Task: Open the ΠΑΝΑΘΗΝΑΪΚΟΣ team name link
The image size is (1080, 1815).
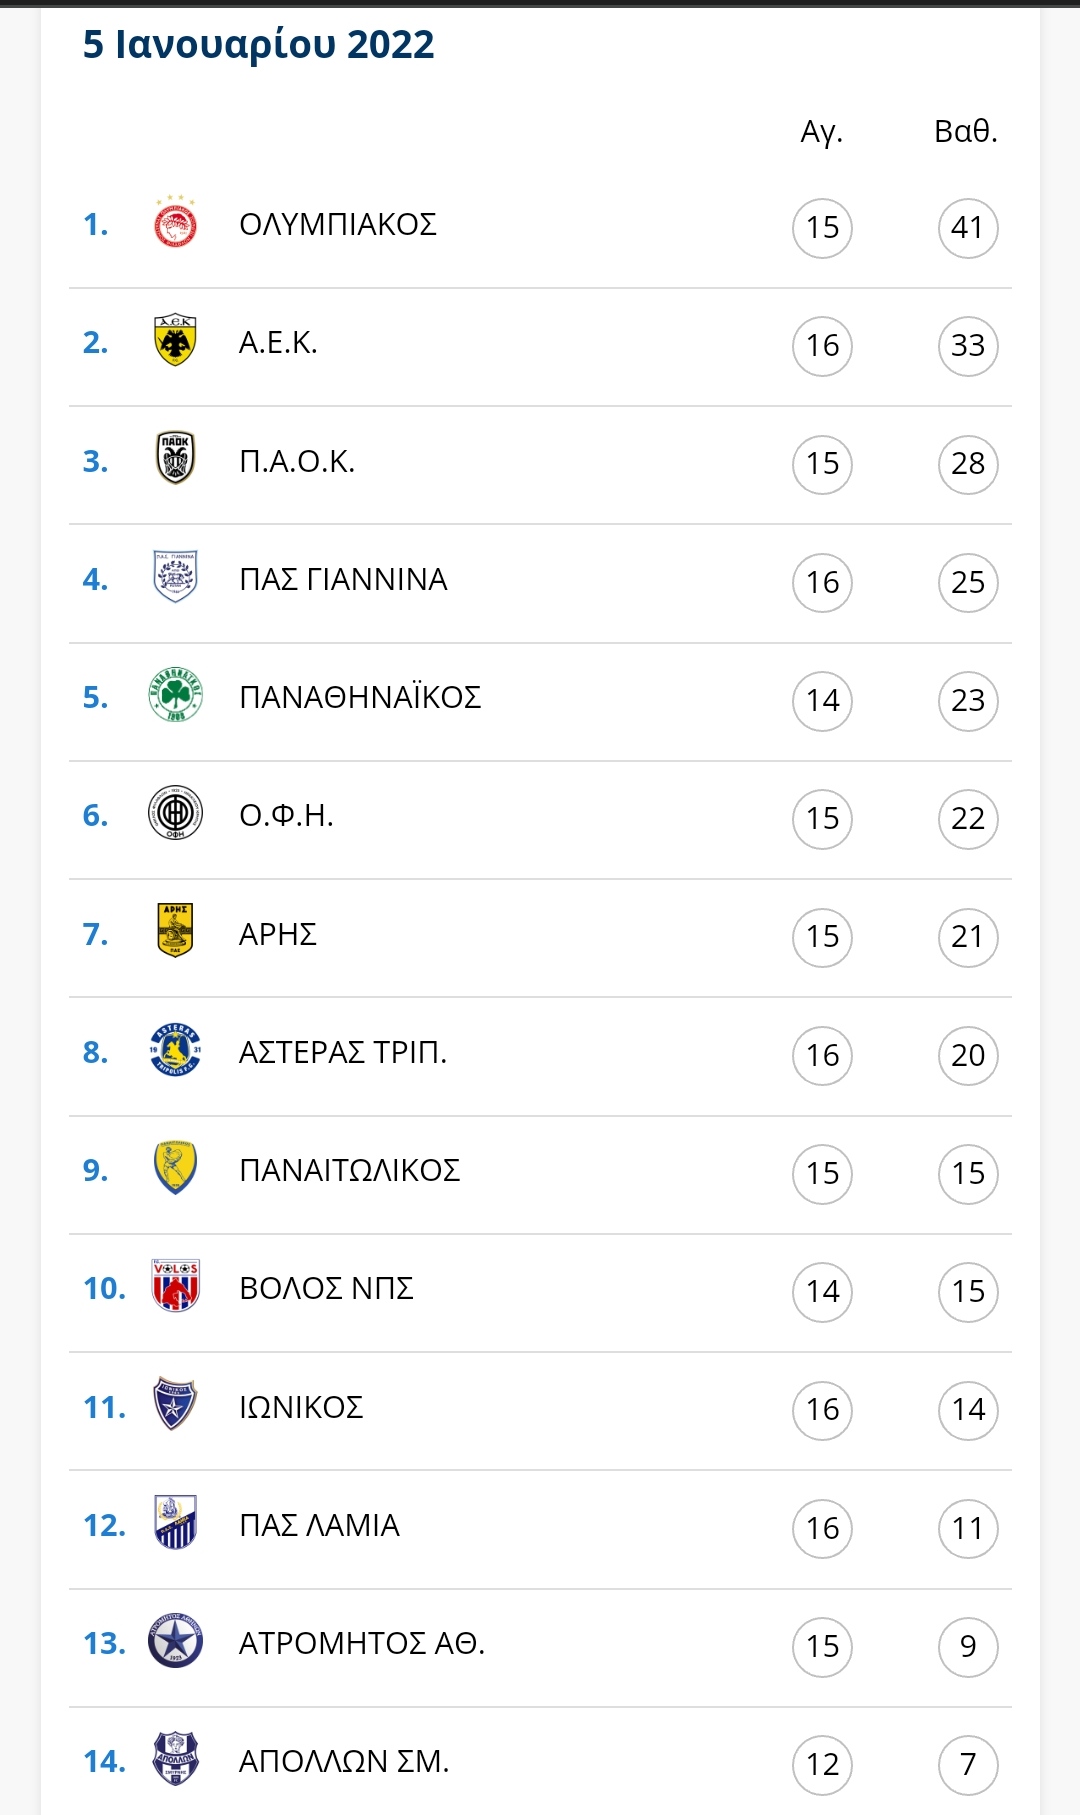Action: point(360,696)
